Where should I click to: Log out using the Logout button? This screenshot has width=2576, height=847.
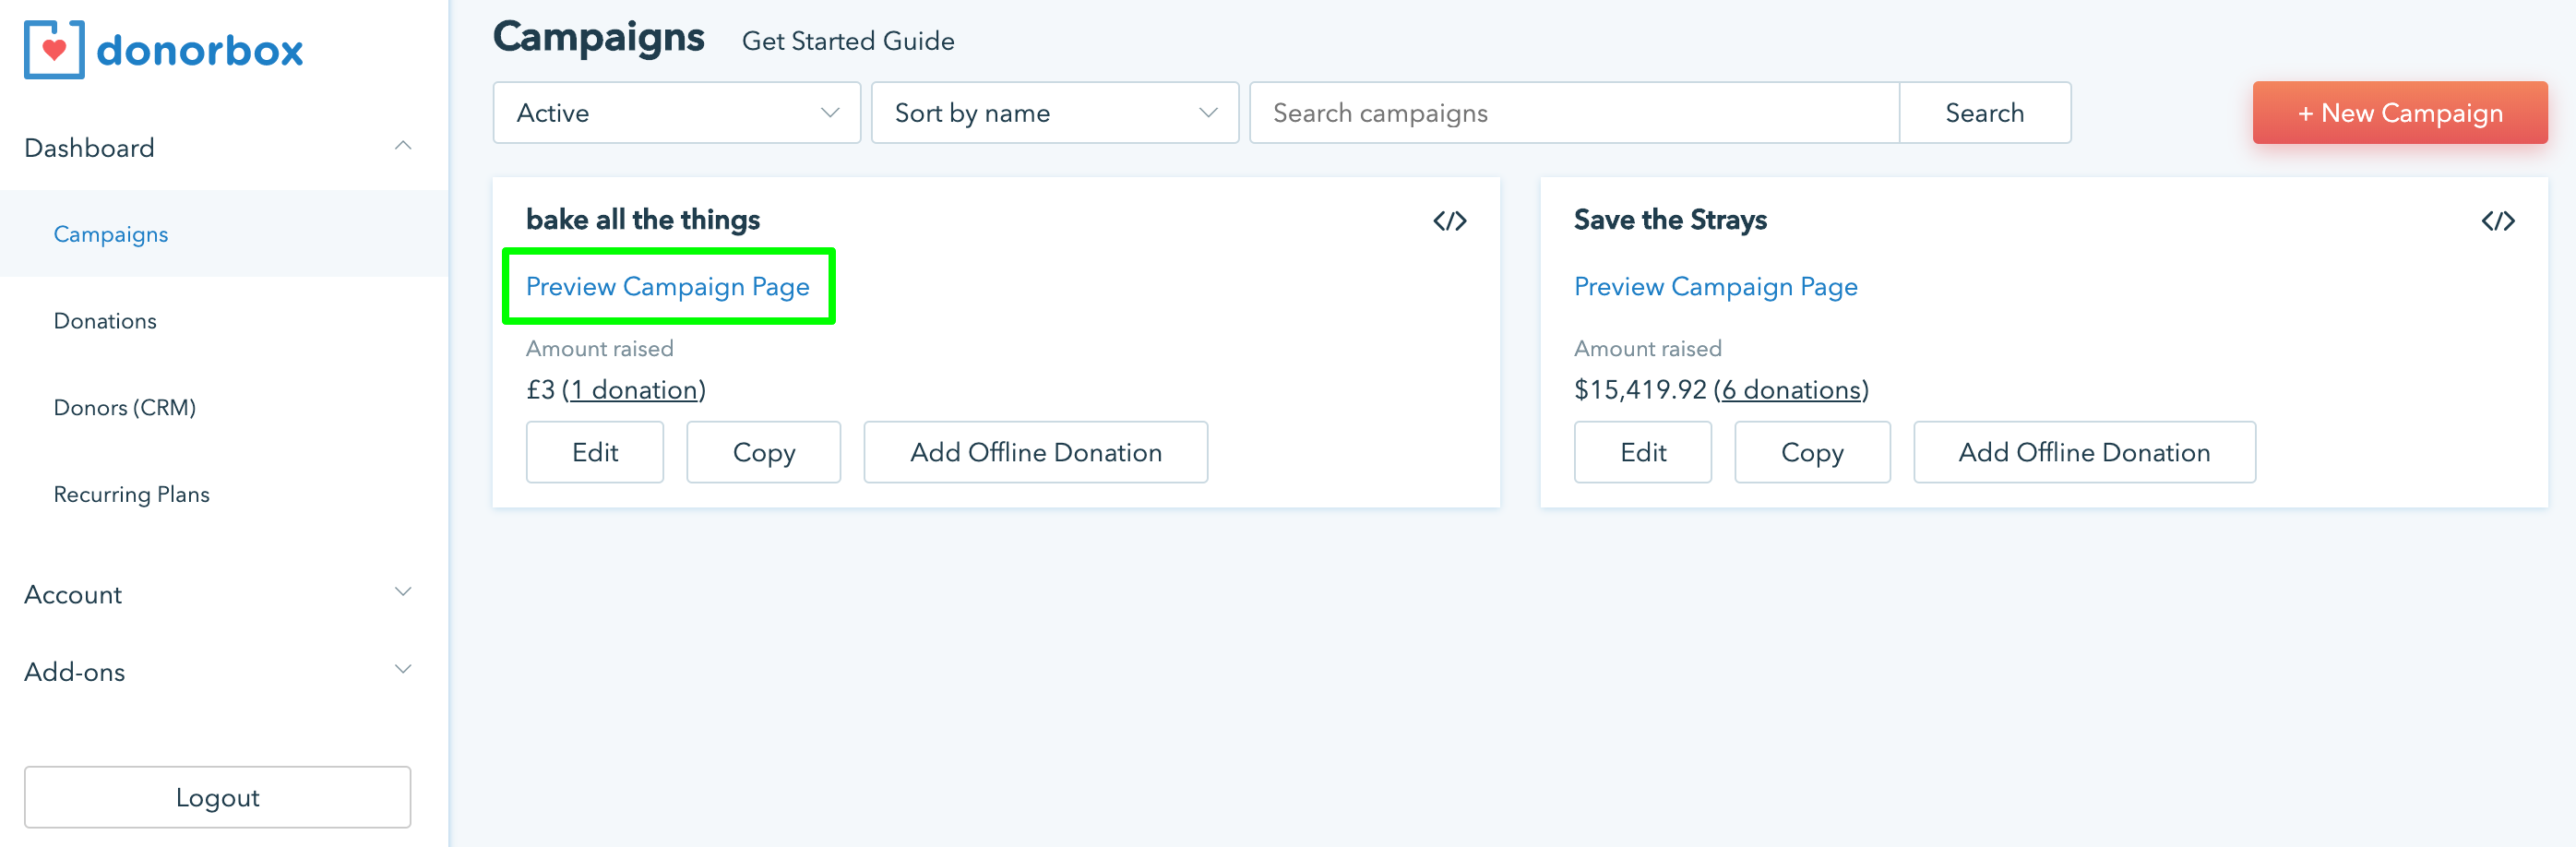click(217, 797)
